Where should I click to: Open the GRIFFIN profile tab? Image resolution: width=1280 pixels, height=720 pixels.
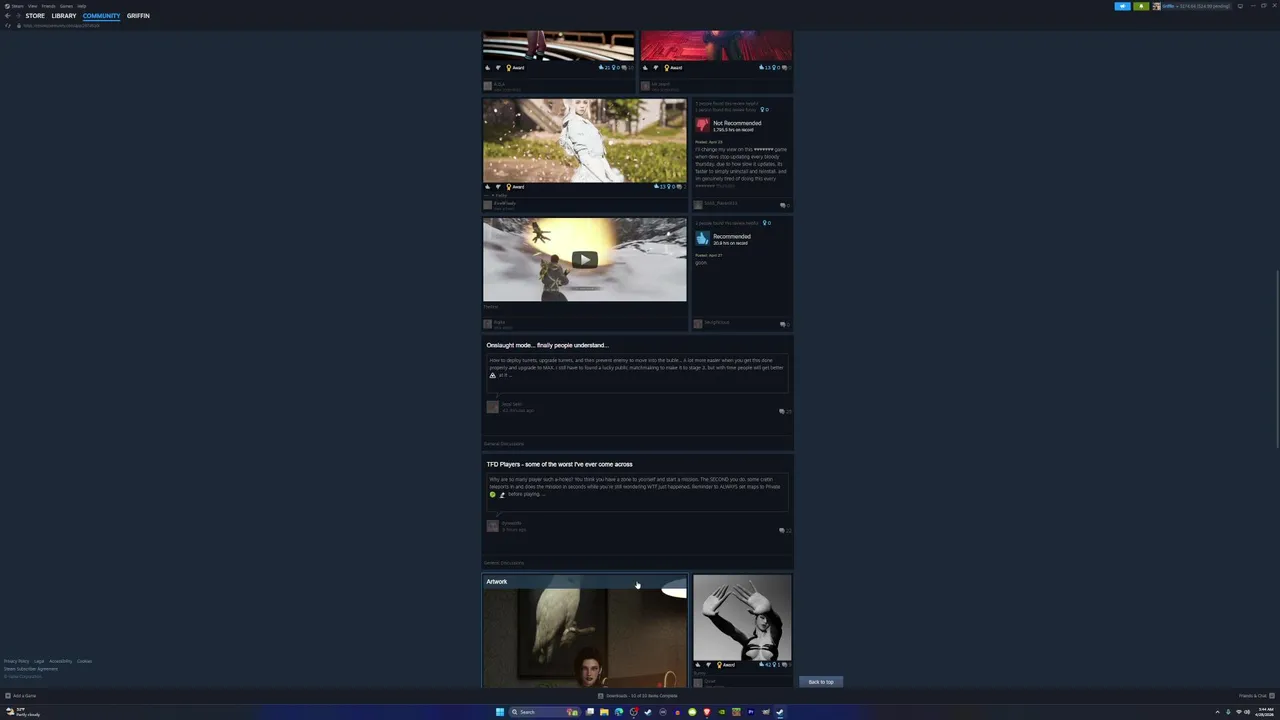click(138, 16)
